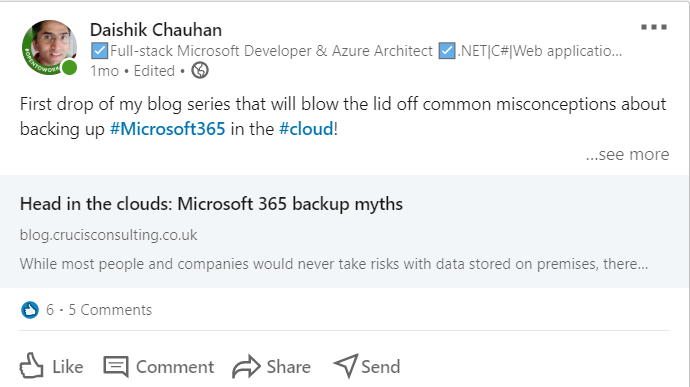Expand post text with see more
Image resolution: width=690 pixels, height=387 pixels.
[627, 154]
